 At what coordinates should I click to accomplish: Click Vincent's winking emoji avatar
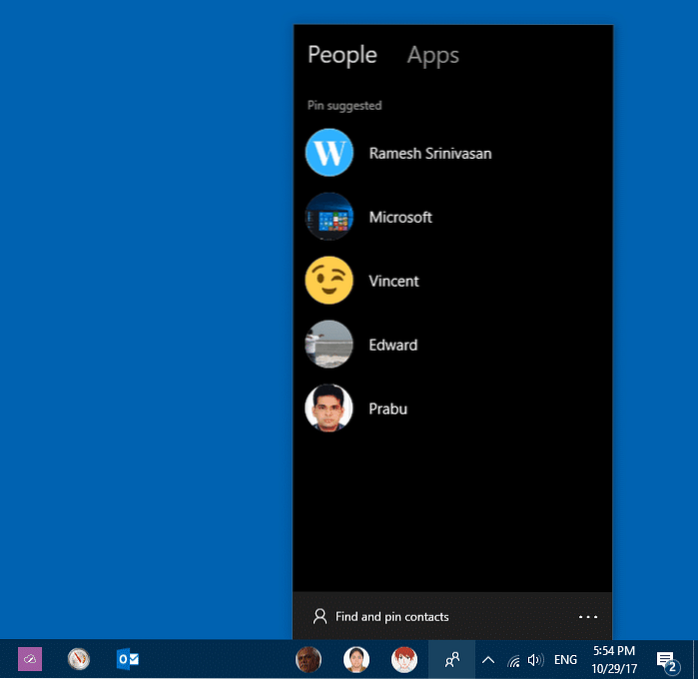(329, 281)
